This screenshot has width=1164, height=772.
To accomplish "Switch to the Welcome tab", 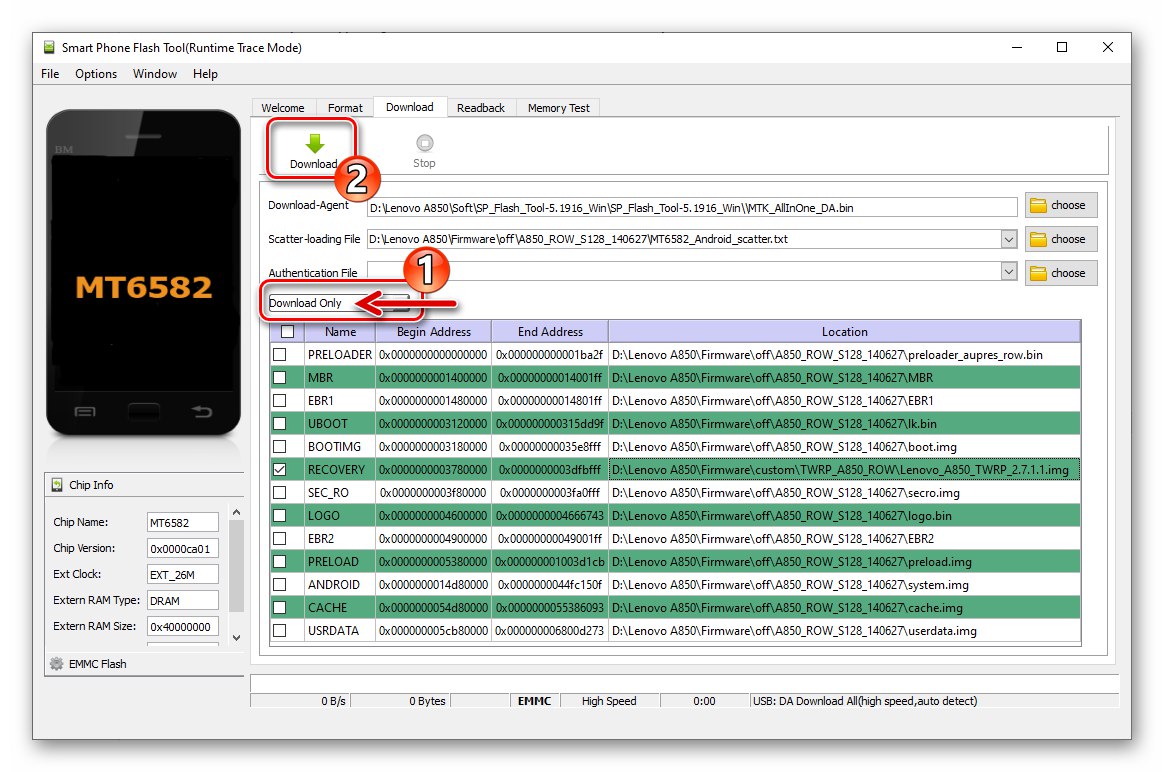I will click(283, 108).
